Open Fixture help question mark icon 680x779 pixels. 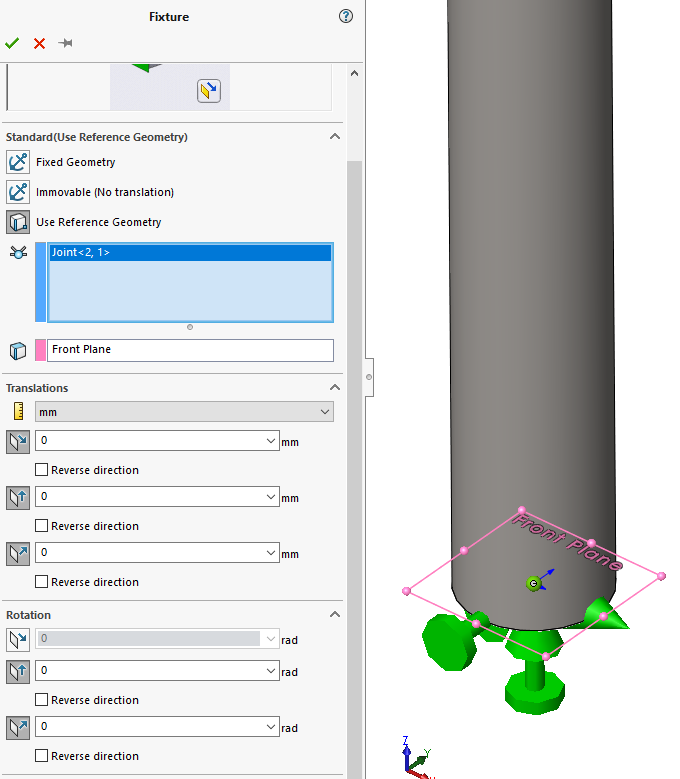(x=346, y=16)
